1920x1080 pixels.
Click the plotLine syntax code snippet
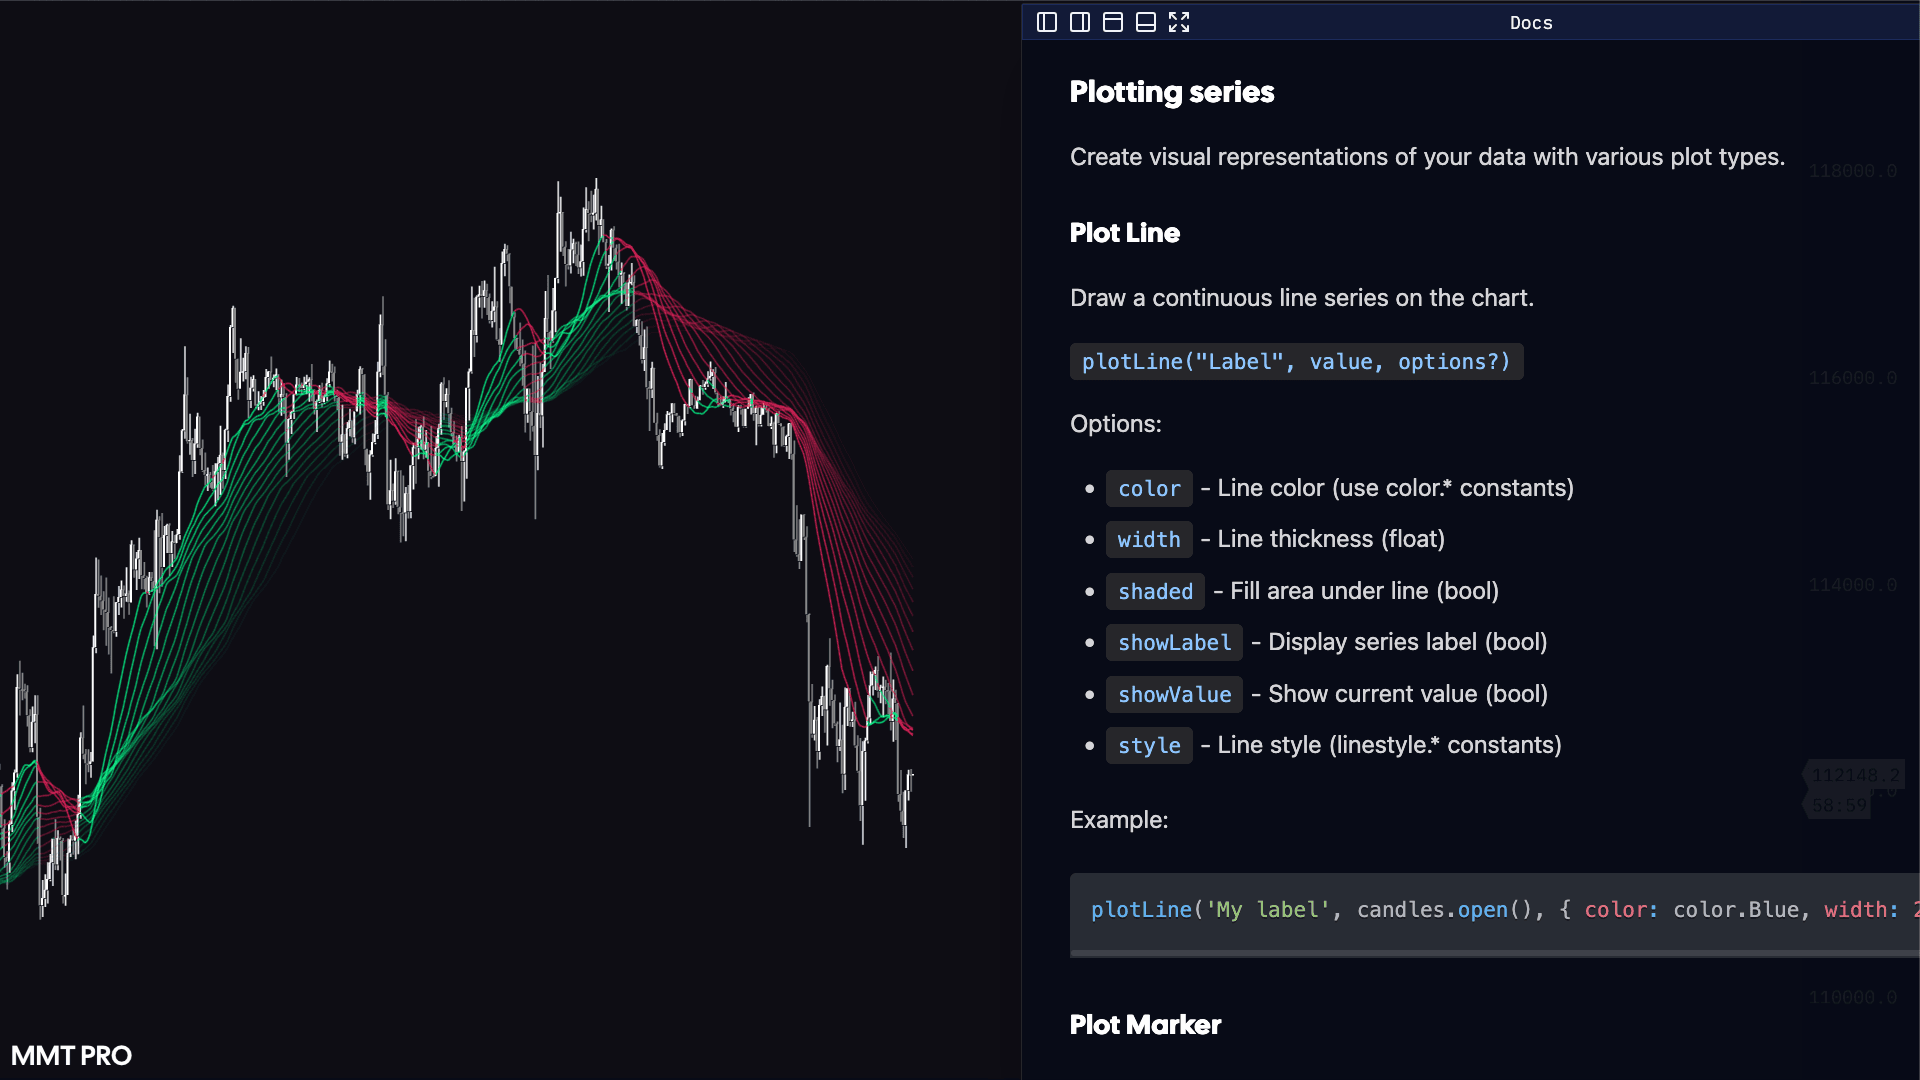coord(1295,362)
